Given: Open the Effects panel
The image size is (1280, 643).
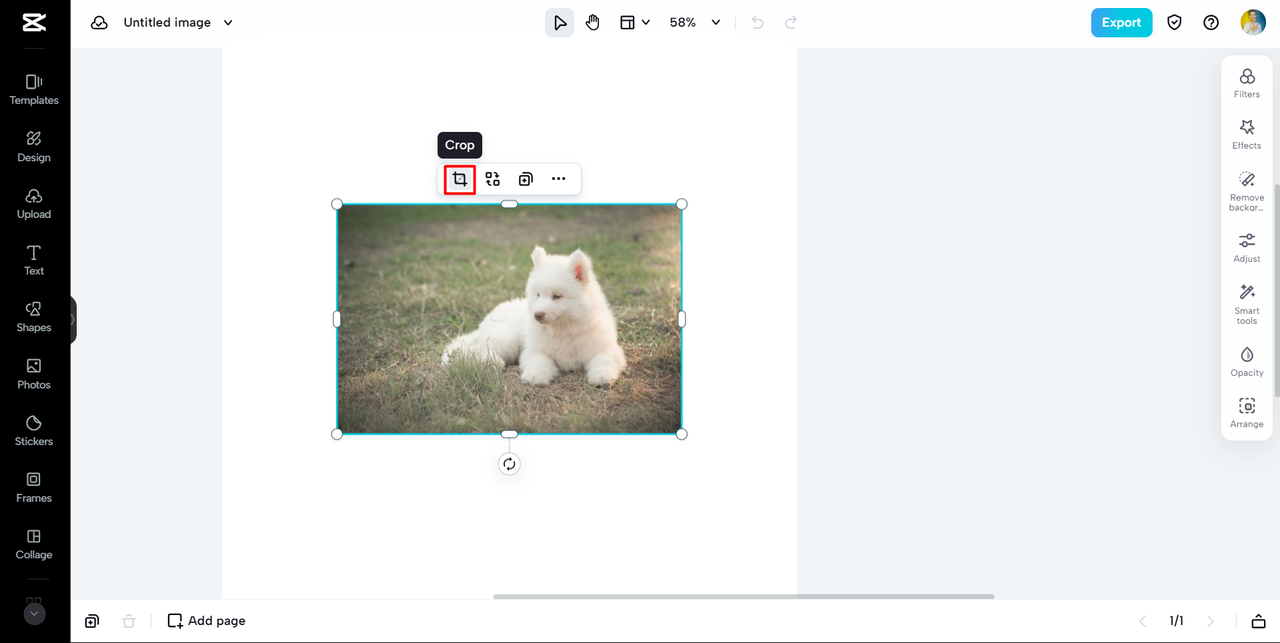Looking at the screenshot, I should pos(1247,134).
